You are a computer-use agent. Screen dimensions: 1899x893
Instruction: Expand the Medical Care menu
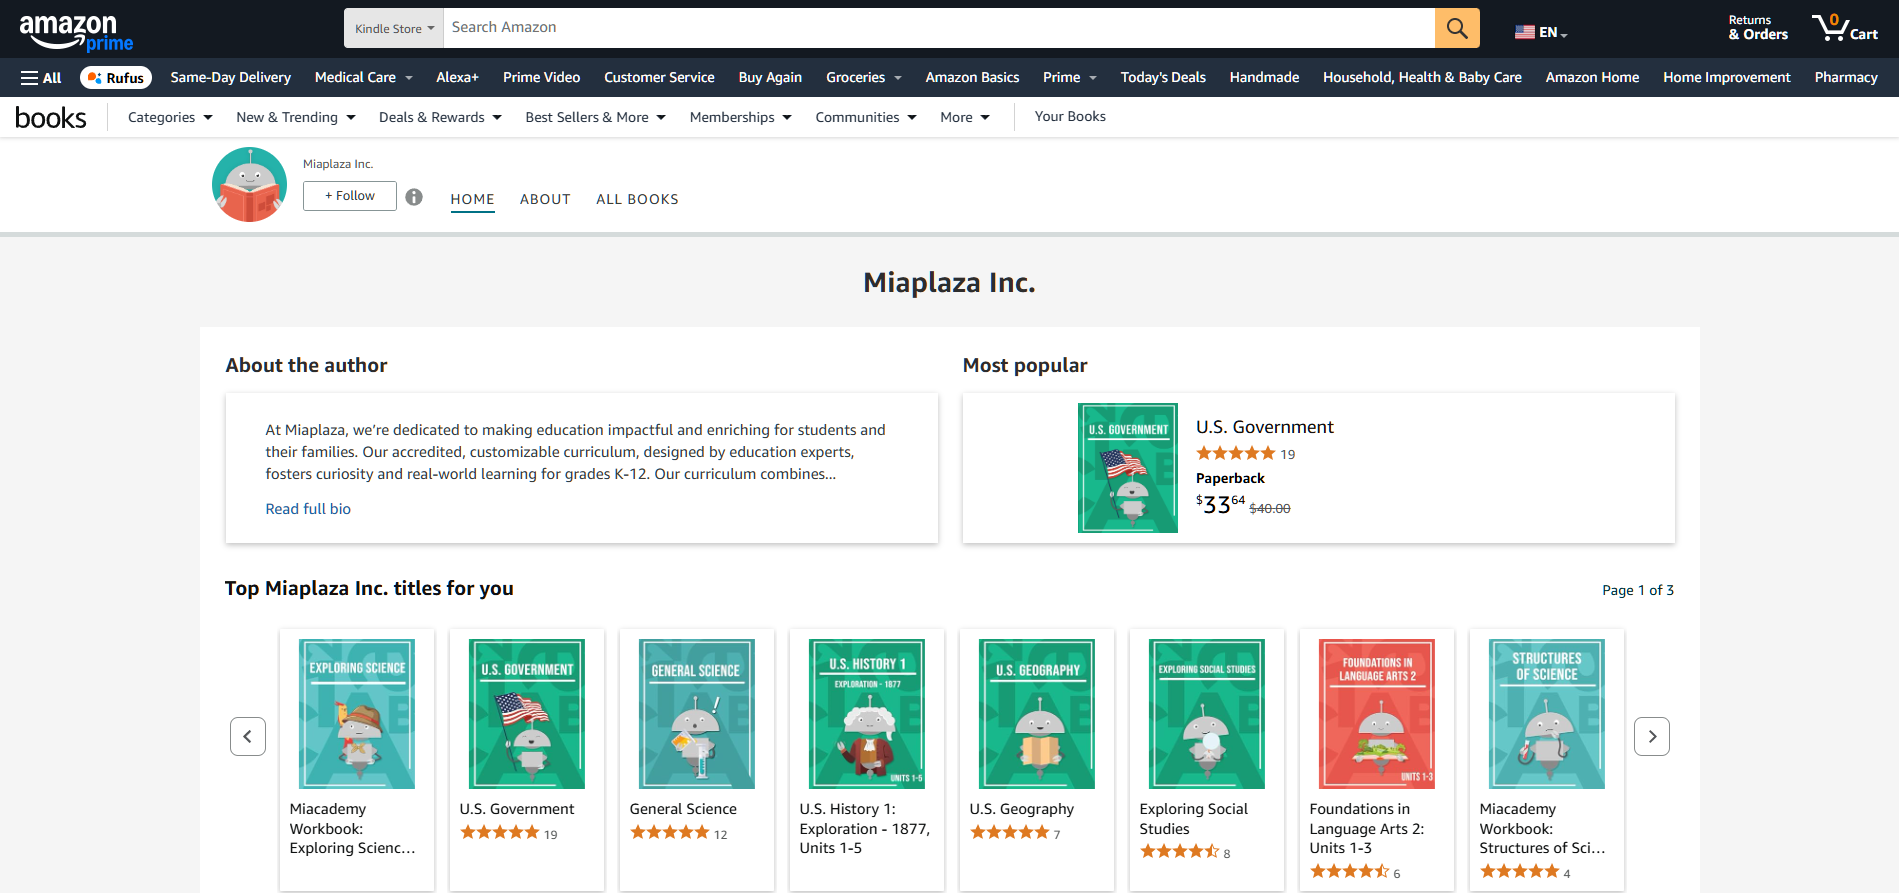[364, 77]
